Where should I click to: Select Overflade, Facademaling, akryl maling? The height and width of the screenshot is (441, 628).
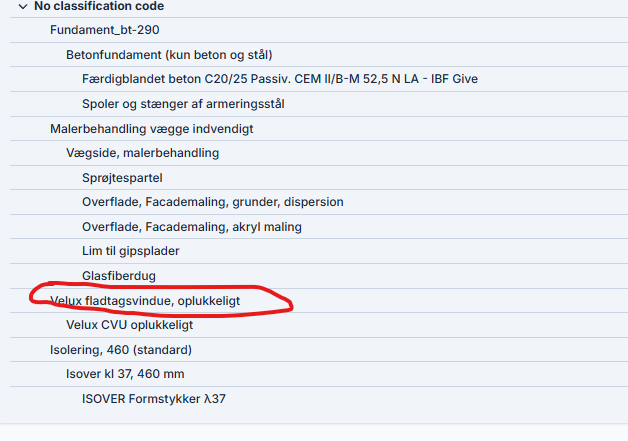coord(192,227)
